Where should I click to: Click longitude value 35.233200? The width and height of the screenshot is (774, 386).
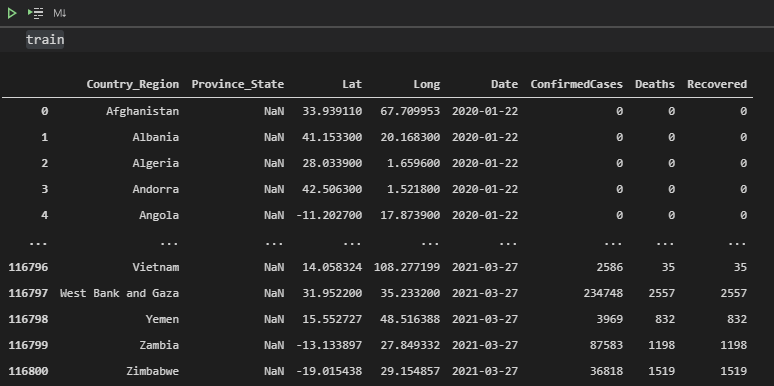(410, 293)
